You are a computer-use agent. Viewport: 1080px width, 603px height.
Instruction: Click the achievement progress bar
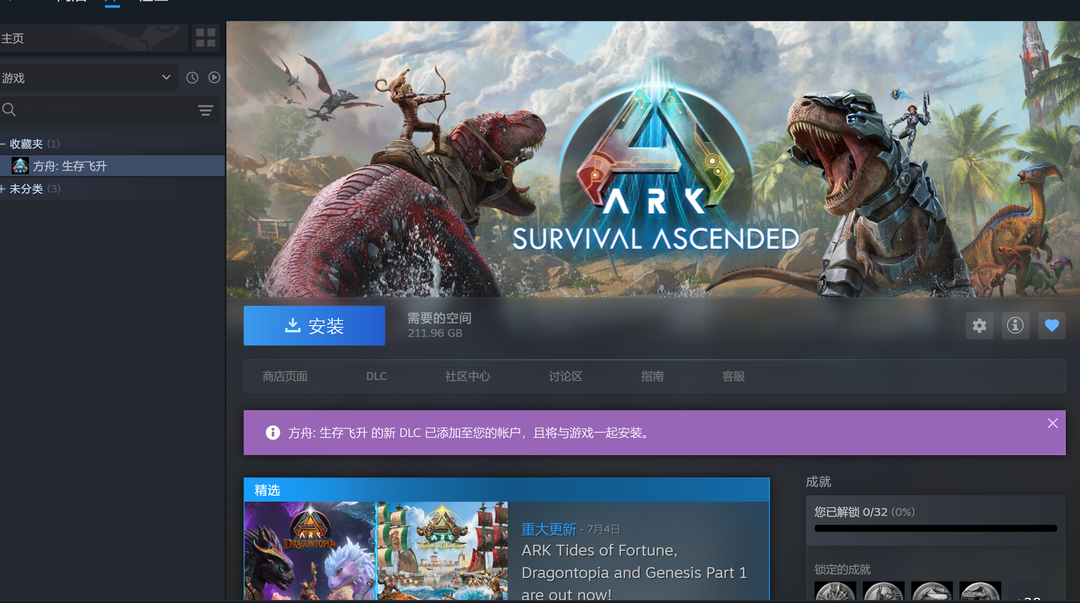coord(935,529)
